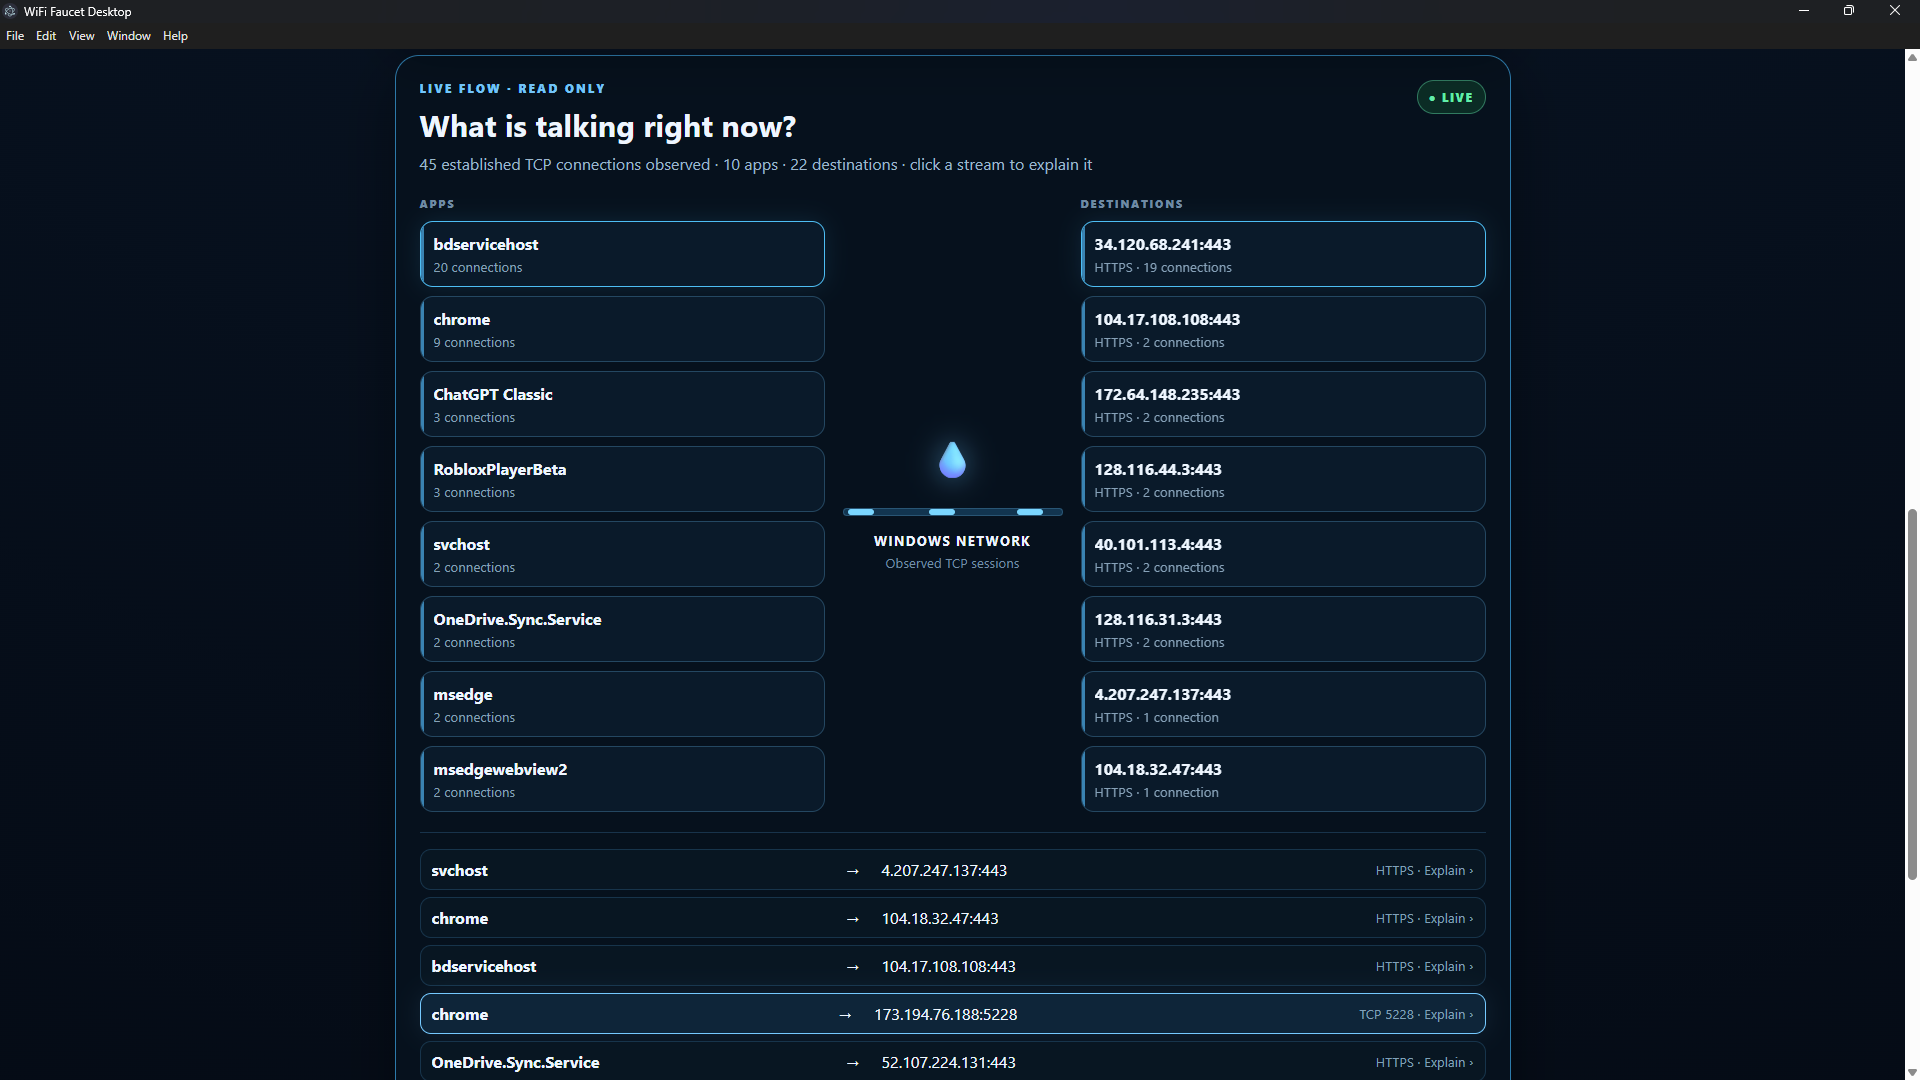
Task: Explain the svchost stream to 4.207.247.137
Action: pos(952,870)
